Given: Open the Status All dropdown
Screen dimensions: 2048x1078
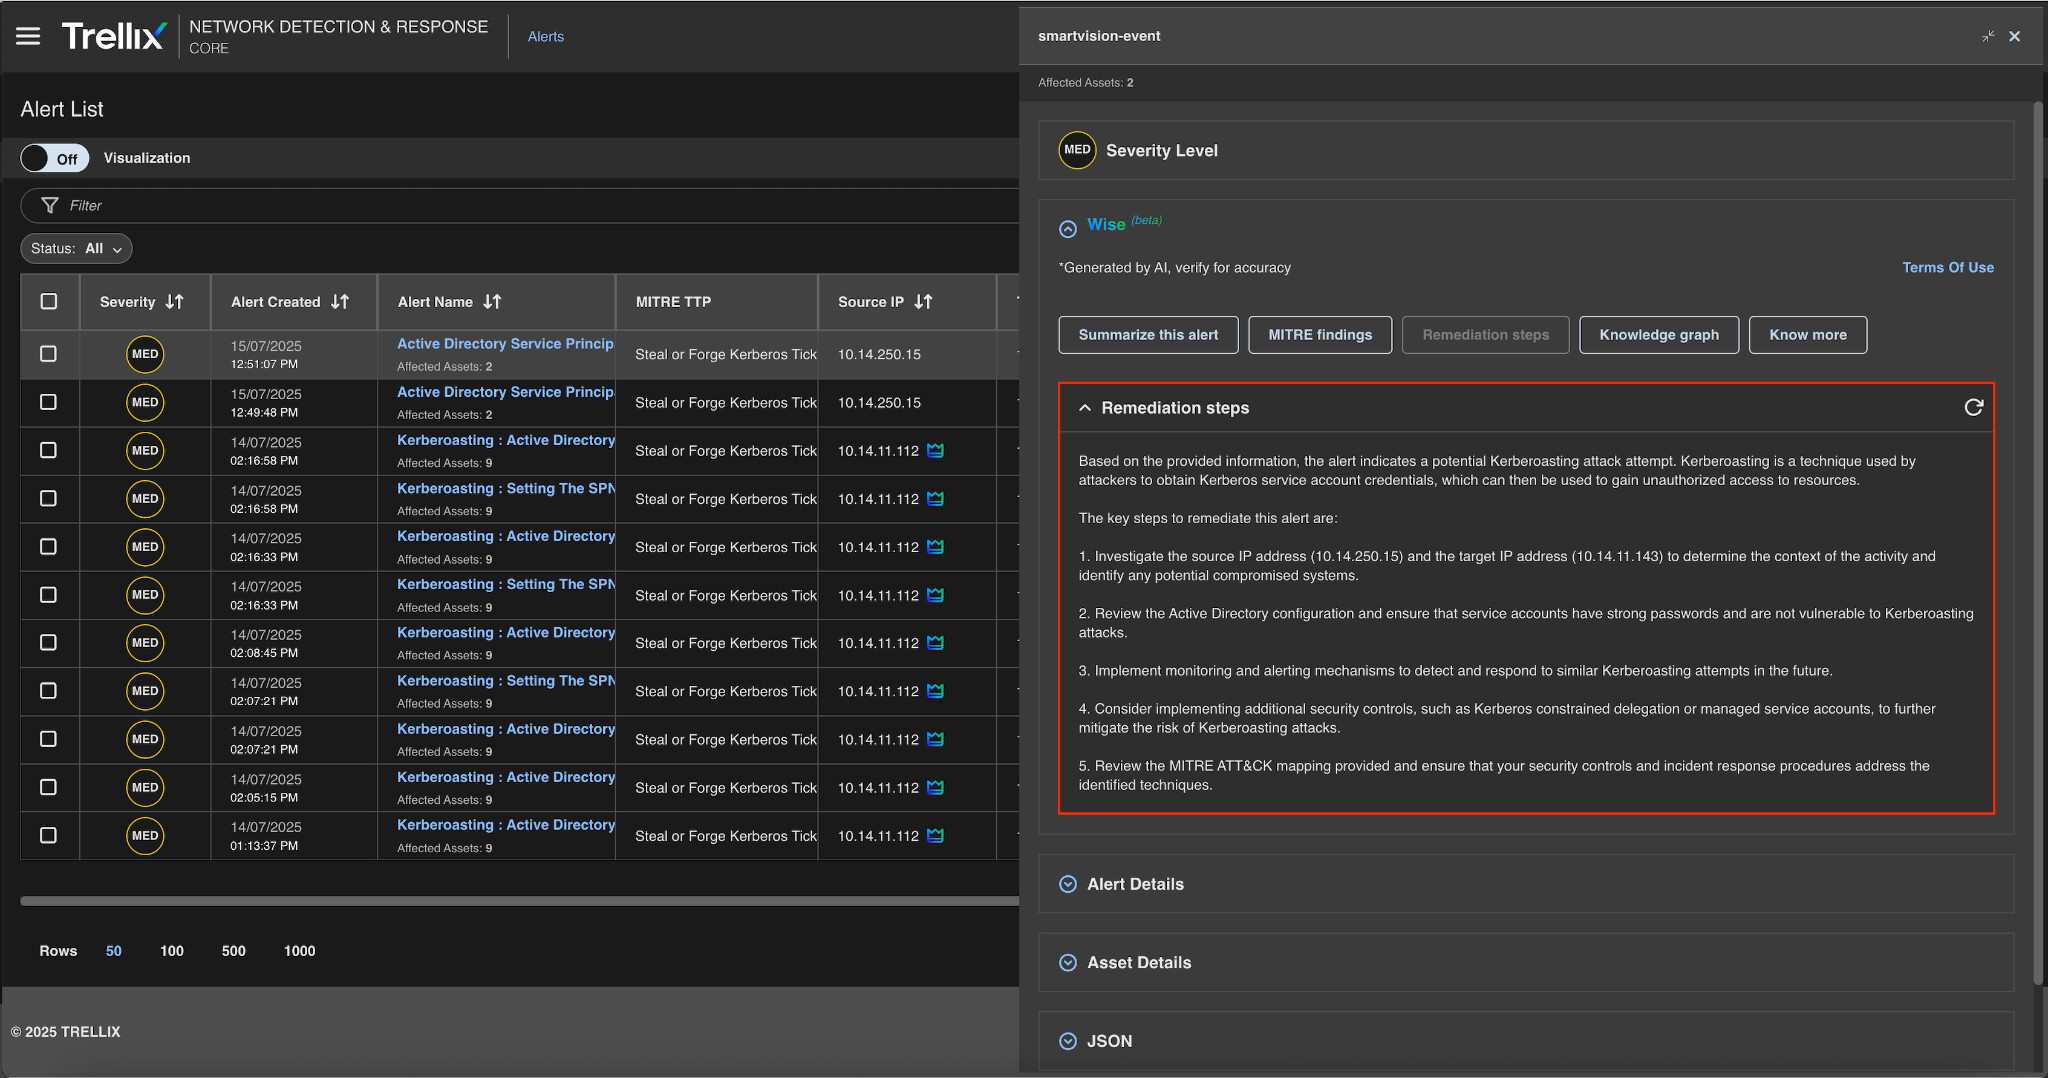Looking at the screenshot, I should pos(76,249).
